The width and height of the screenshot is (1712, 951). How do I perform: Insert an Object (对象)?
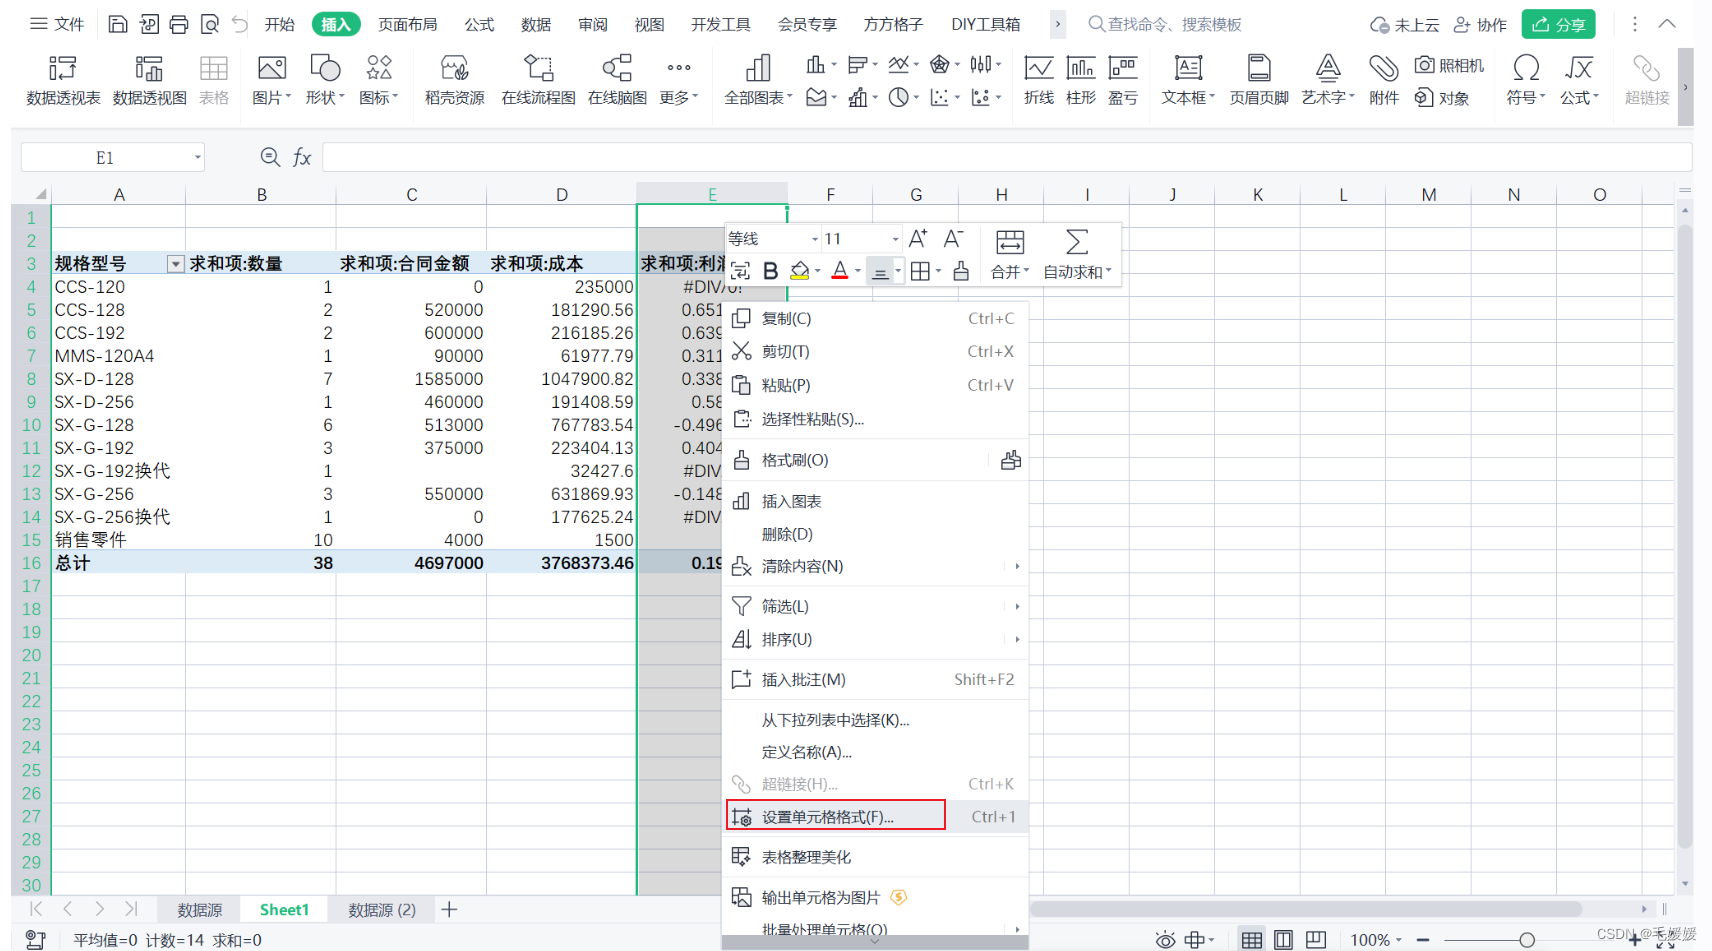click(1442, 98)
